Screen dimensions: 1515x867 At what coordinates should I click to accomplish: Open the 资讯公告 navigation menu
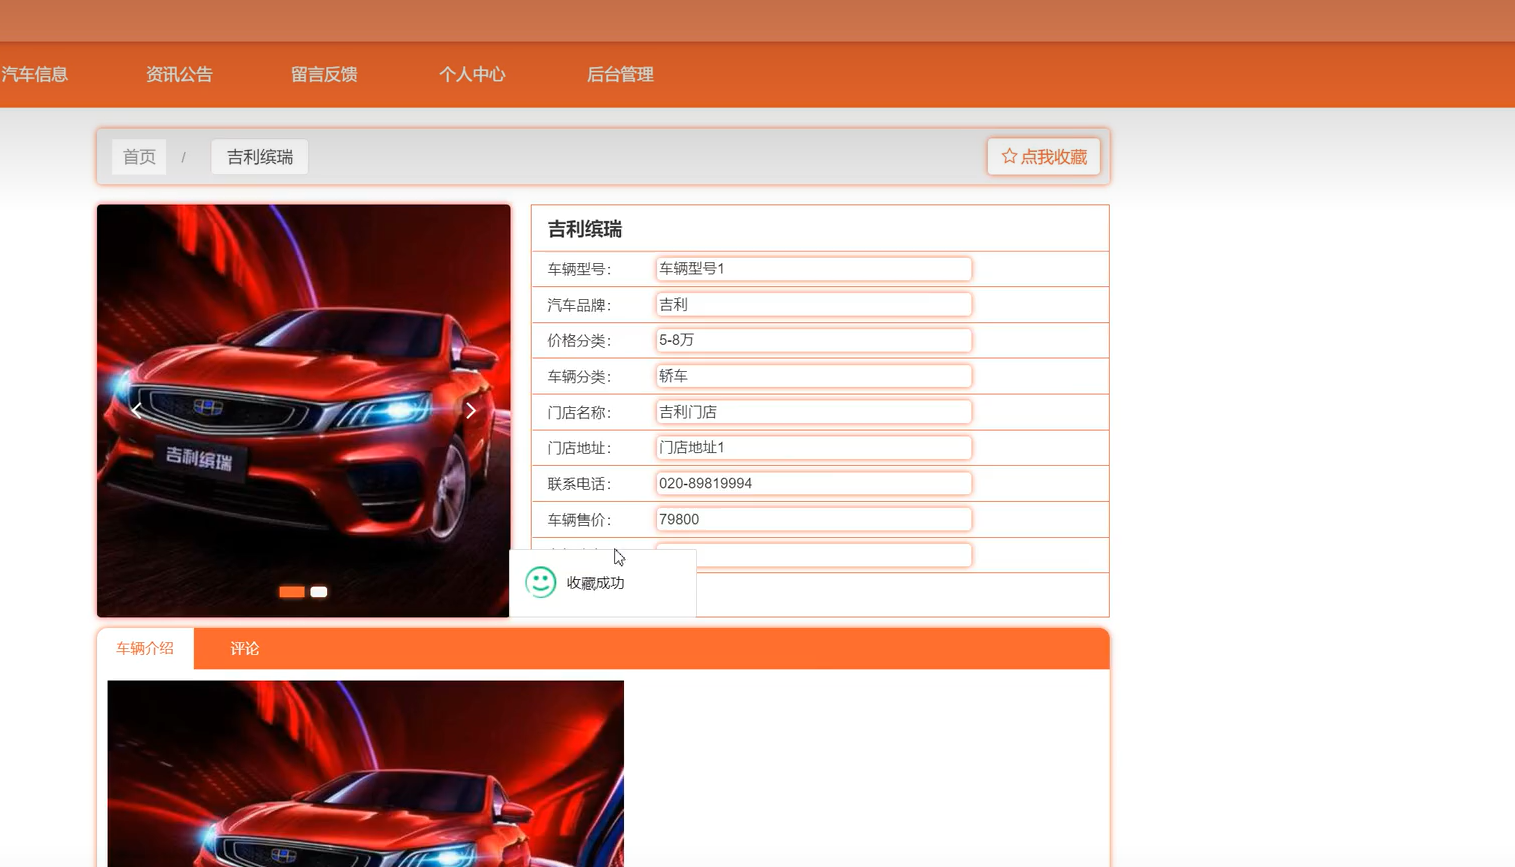click(179, 74)
